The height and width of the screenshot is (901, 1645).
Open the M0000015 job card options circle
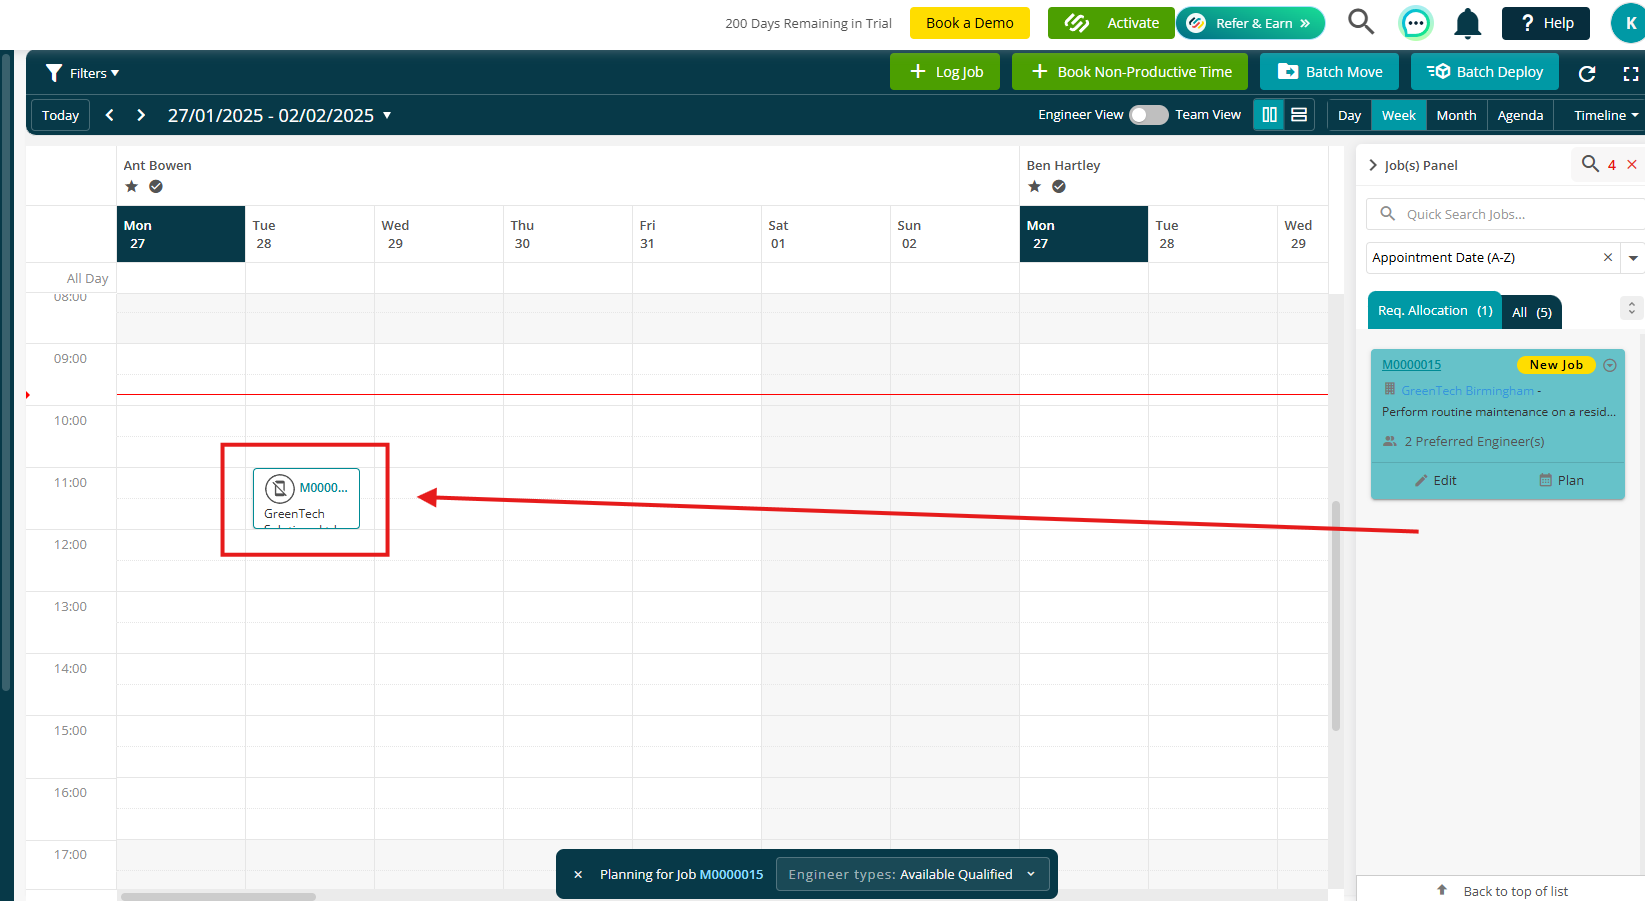click(1610, 365)
